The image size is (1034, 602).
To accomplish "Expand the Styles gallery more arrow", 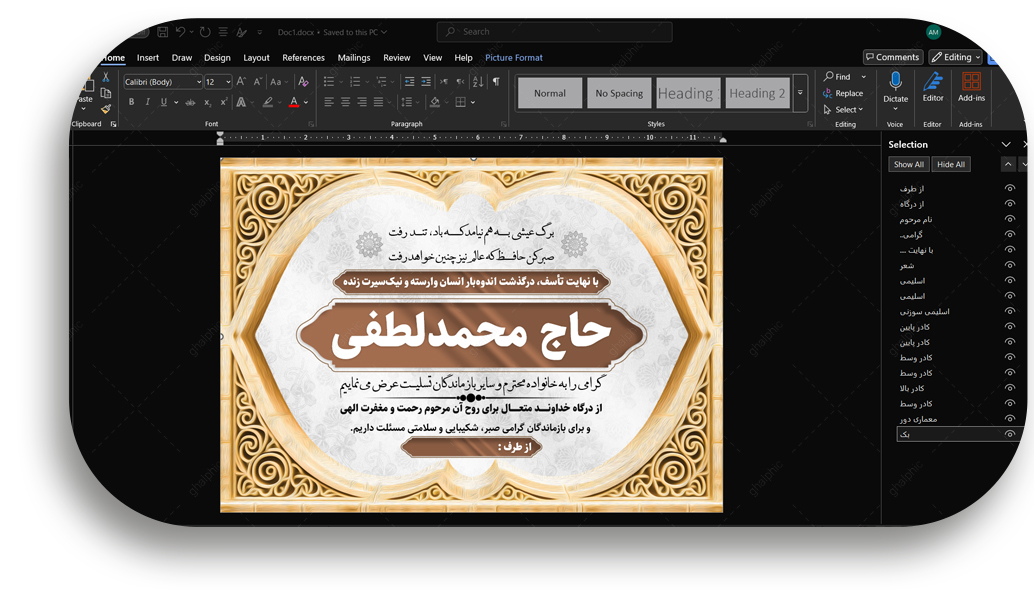I will [800, 93].
